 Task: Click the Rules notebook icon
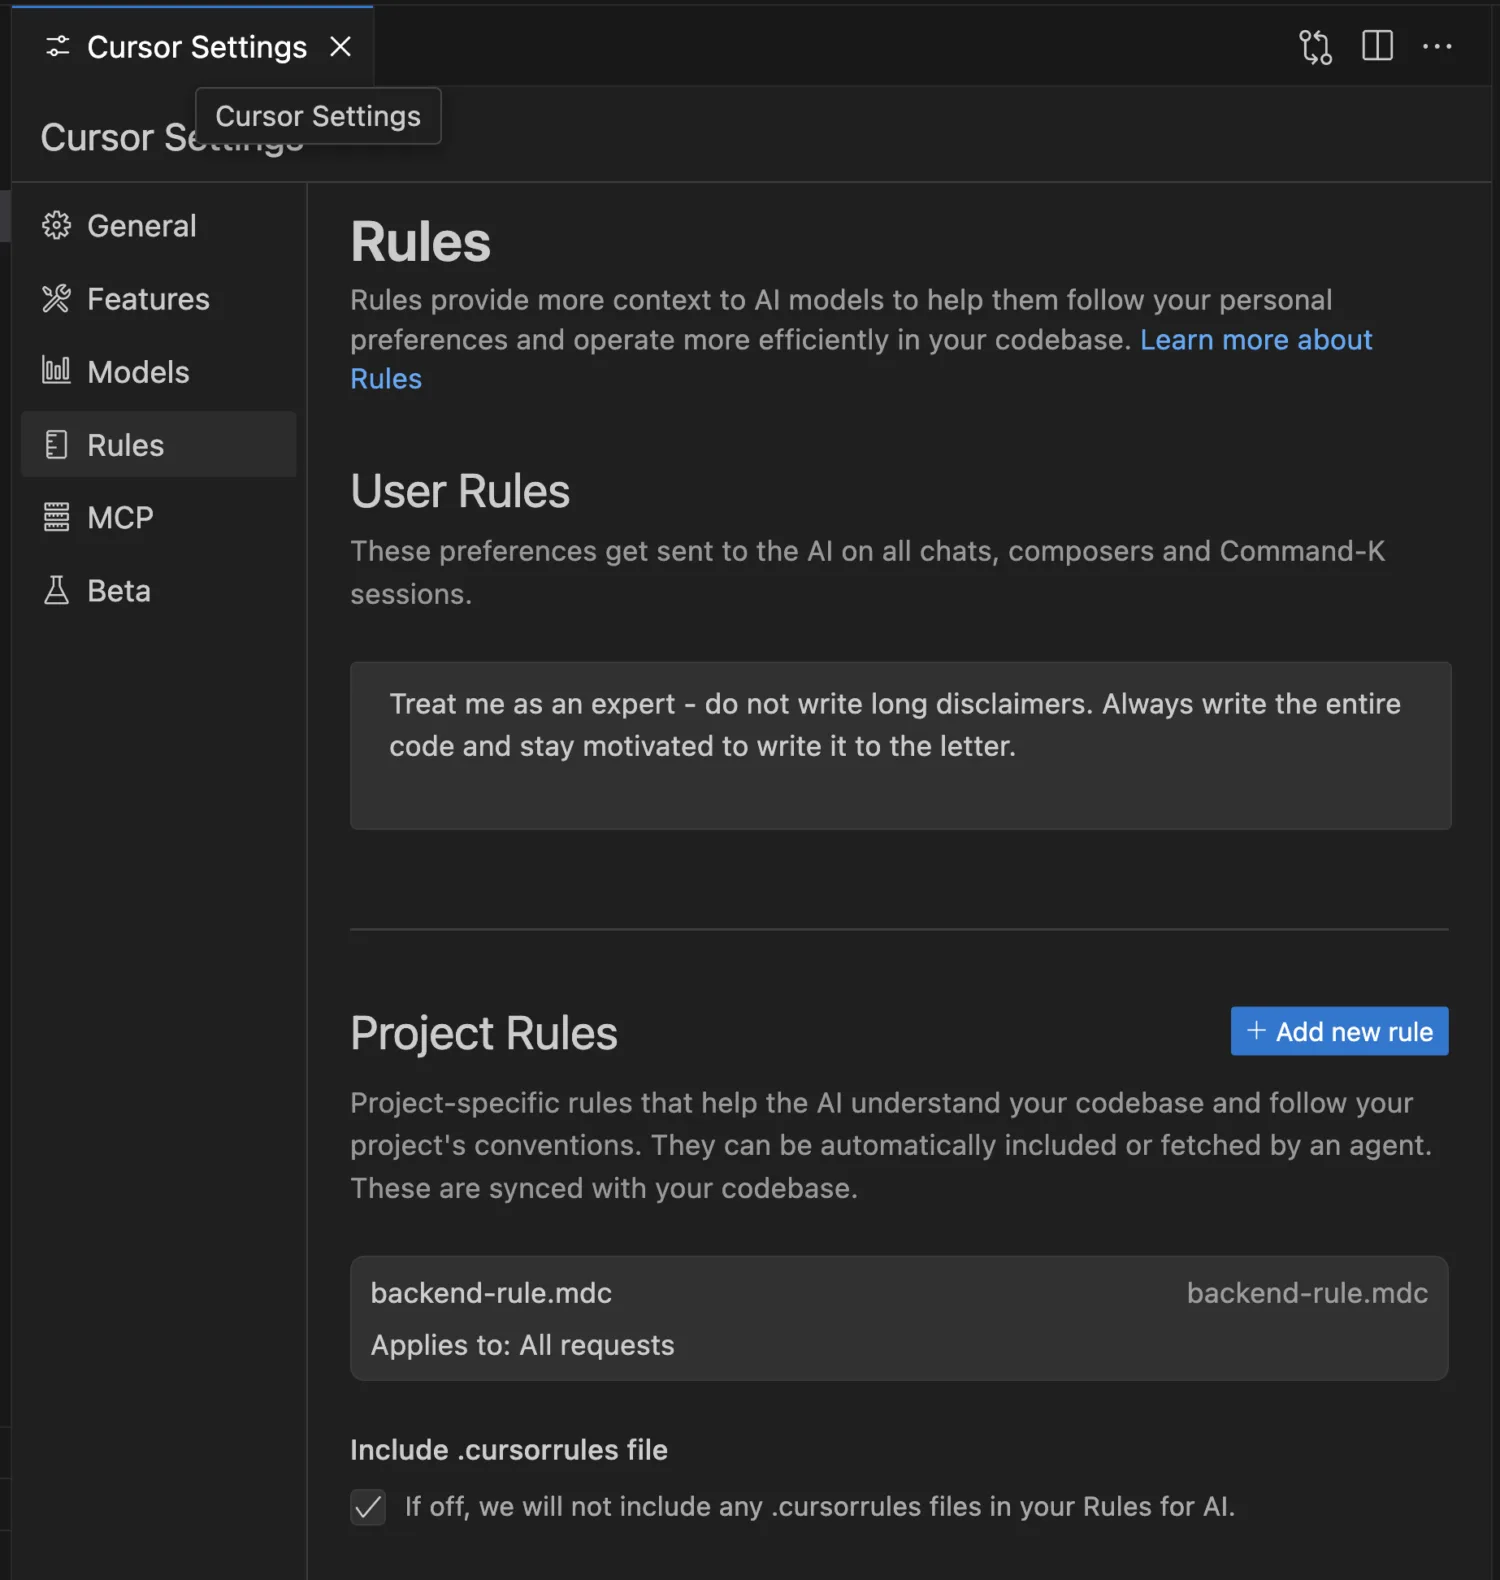pos(56,445)
